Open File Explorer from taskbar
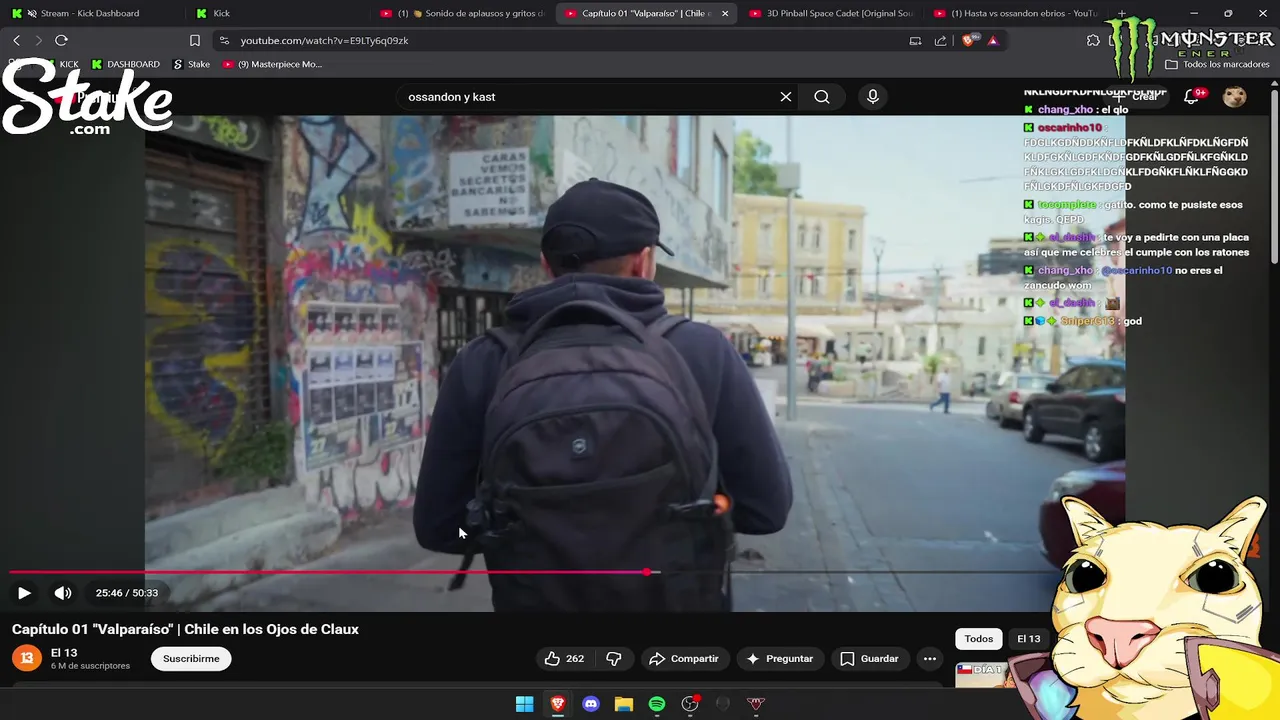1280x720 pixels. coord(624,704)
